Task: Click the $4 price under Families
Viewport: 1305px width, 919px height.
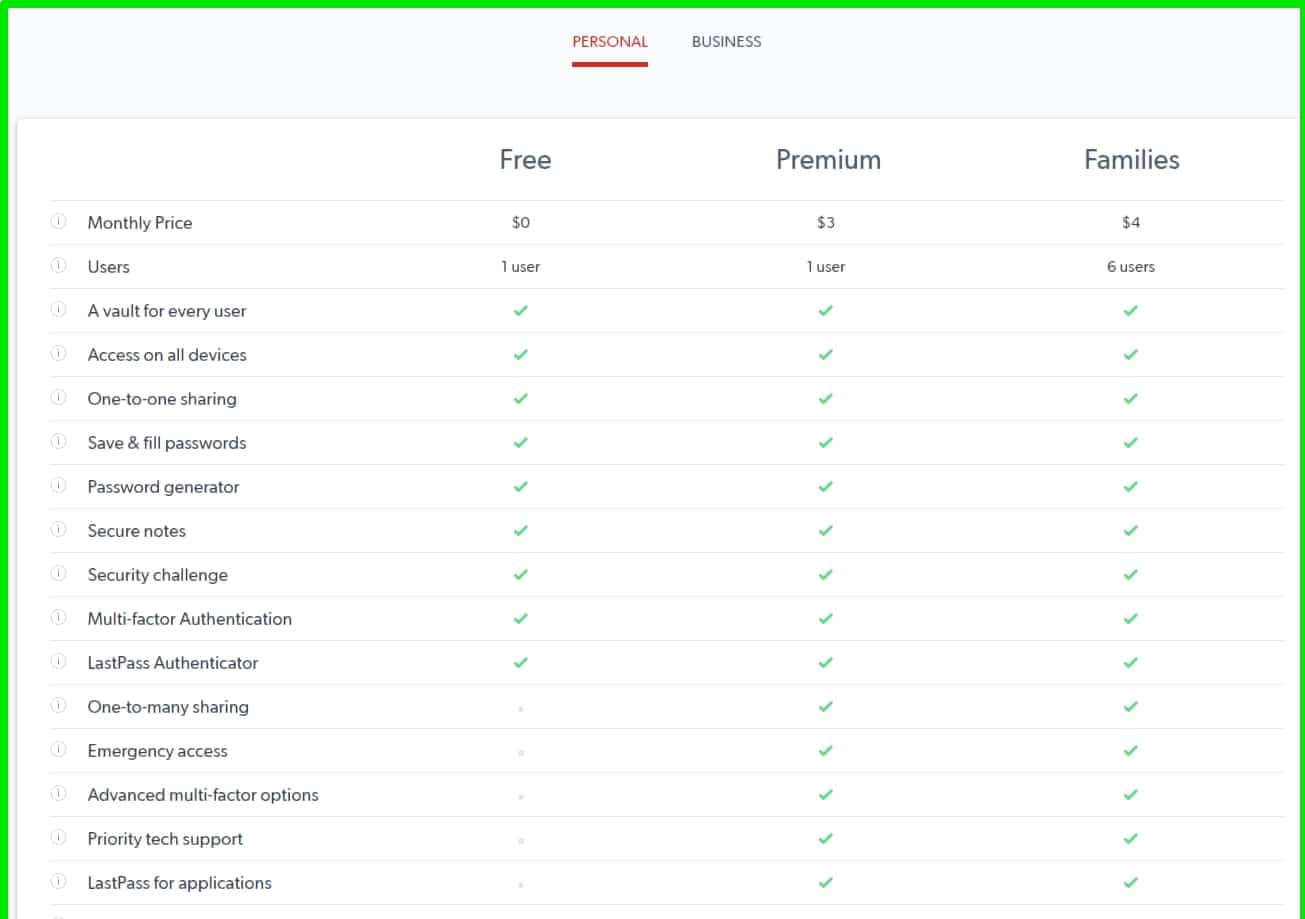Action: point(1131,223)
